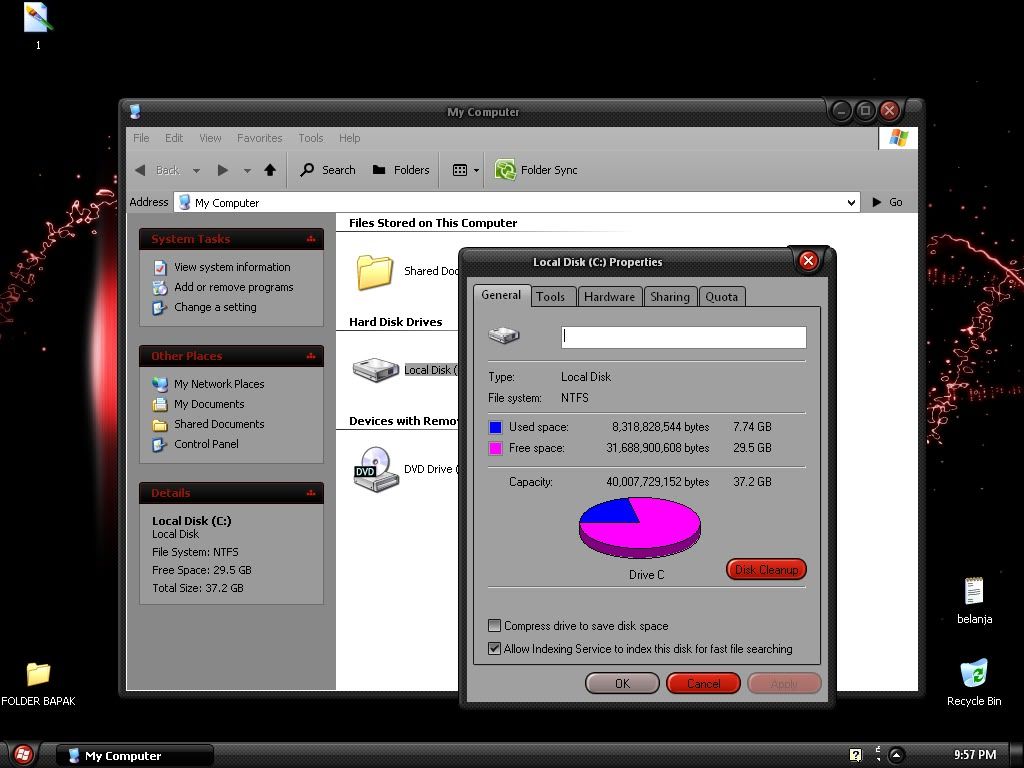Click the Go button
Screen dimensions: 1024x768
[x=887, y=202]
